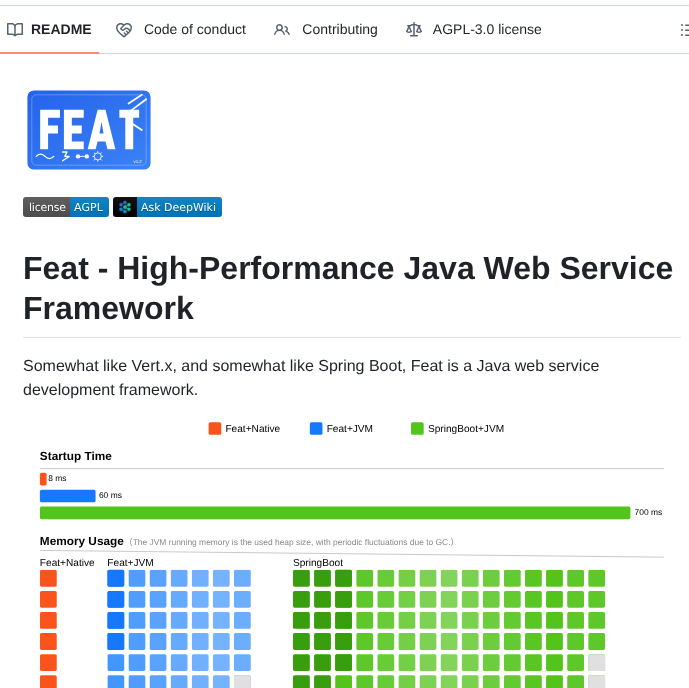
Task: Click the balance scale license icon
Action: [414, 30]
